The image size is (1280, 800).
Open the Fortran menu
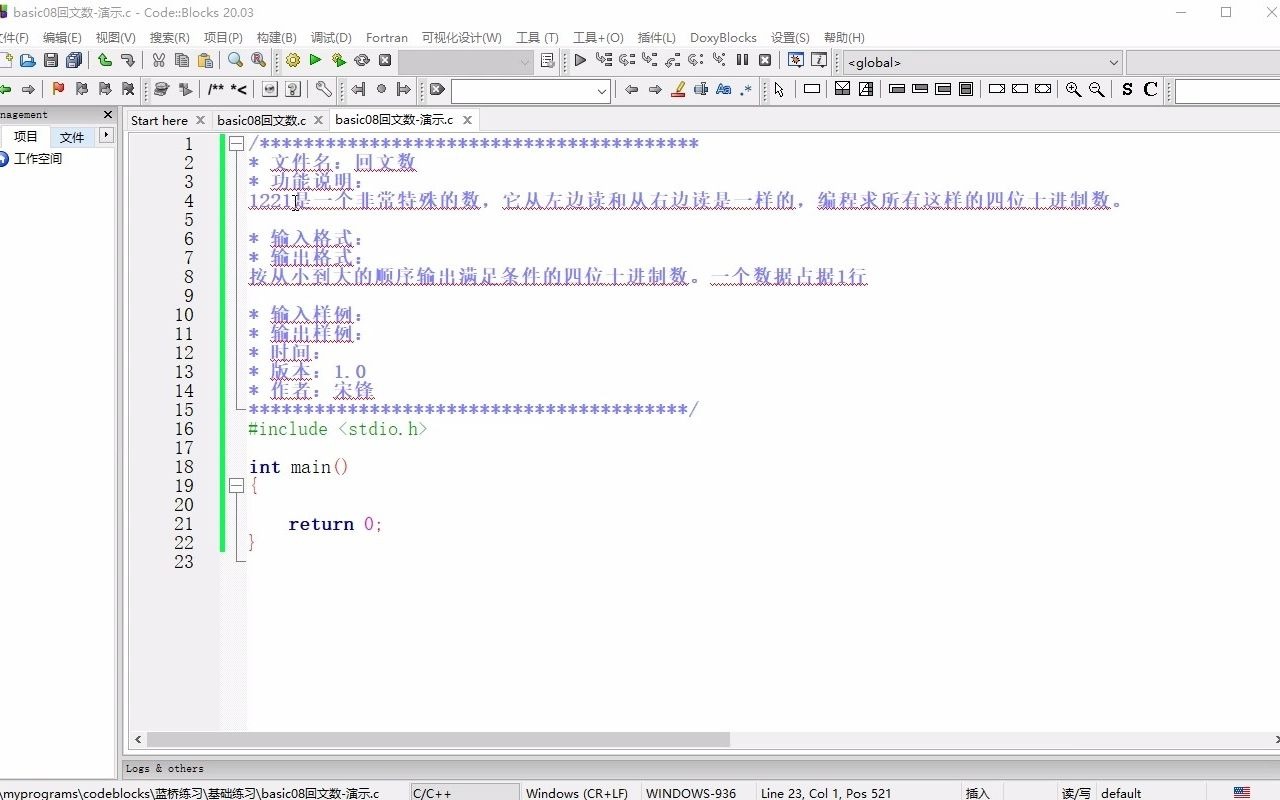click(x=387, y=38)
